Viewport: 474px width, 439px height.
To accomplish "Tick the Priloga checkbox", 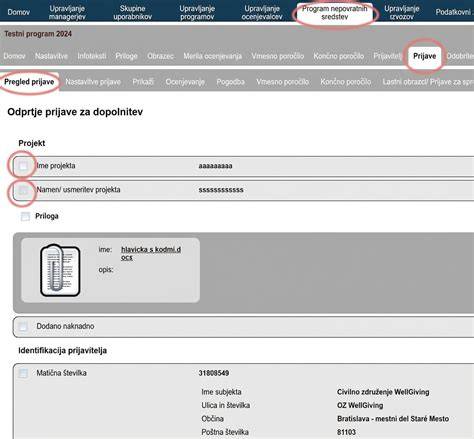I will (25, 216).
